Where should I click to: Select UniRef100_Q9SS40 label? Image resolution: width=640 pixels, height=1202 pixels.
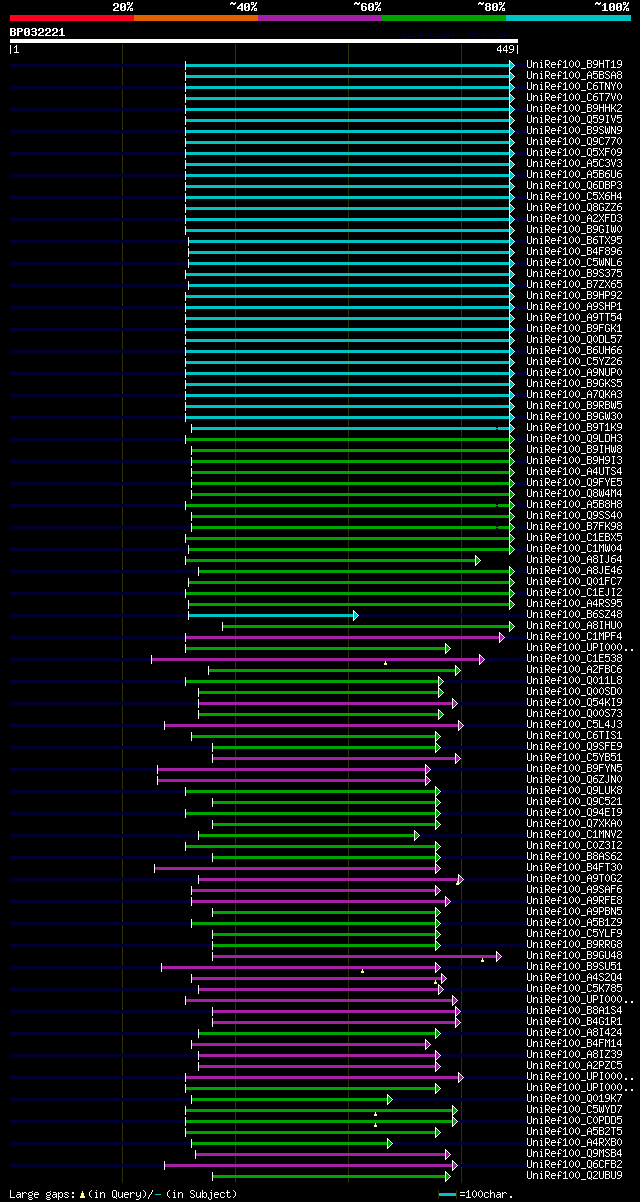(x=574, y=515)
